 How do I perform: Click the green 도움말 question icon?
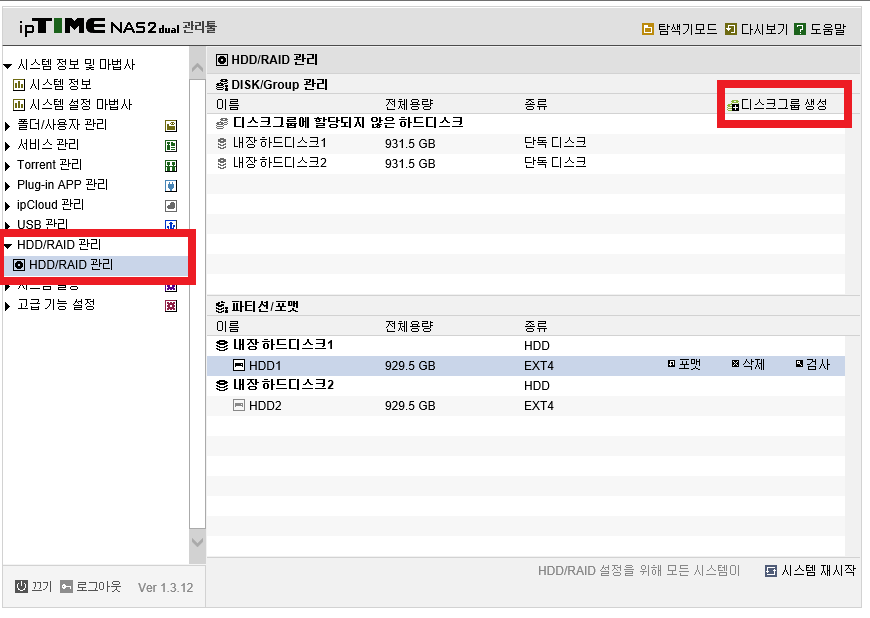point(800,29)
